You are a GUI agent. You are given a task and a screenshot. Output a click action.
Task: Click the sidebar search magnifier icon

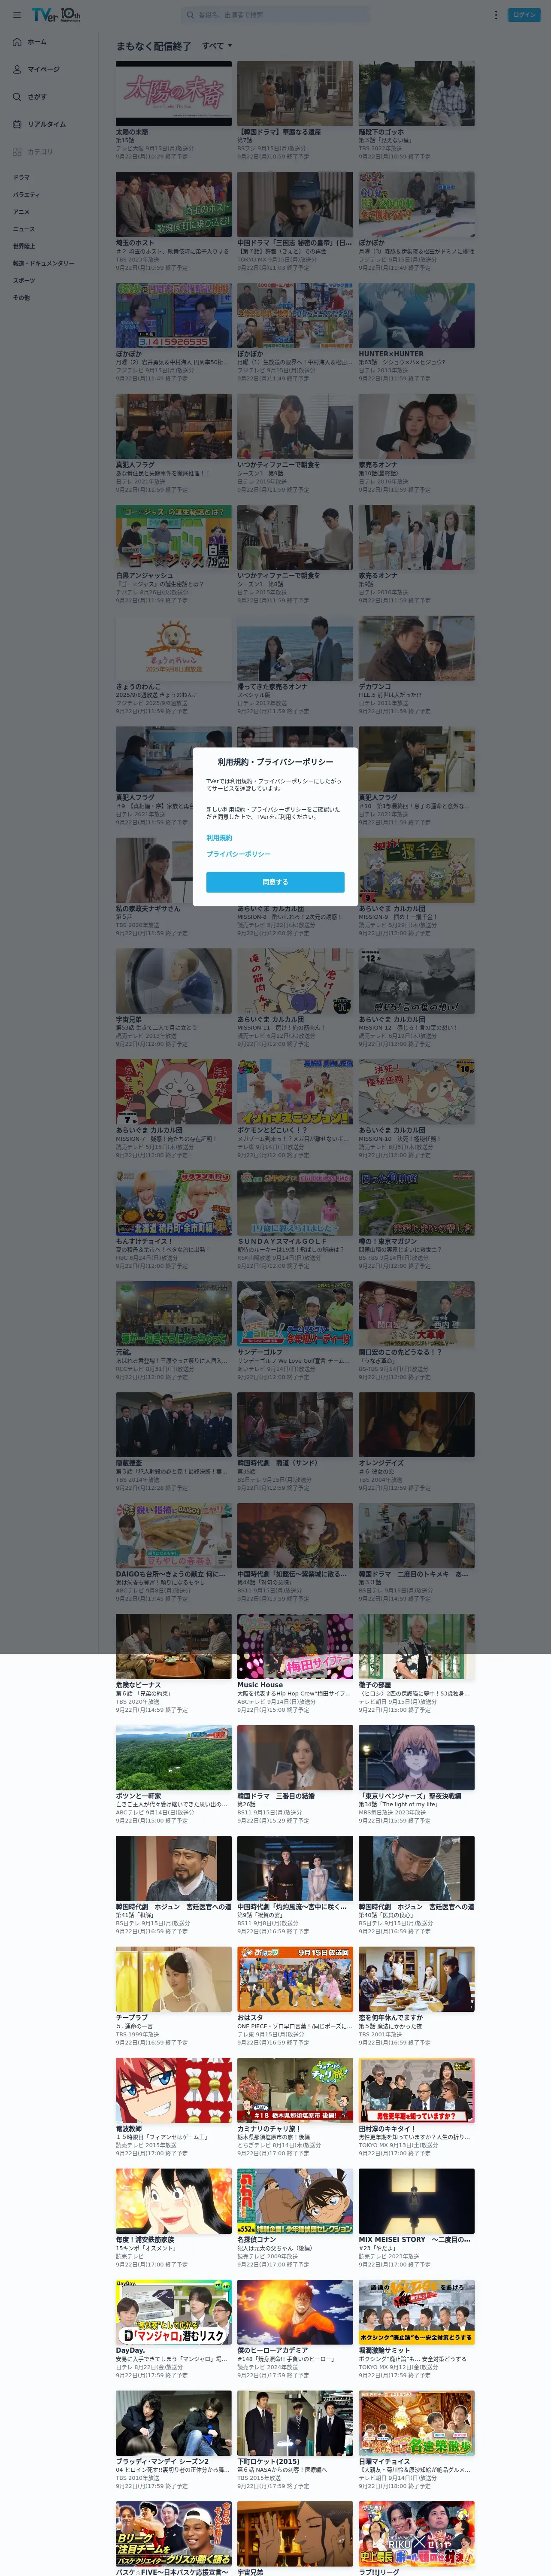coord(17,97)
